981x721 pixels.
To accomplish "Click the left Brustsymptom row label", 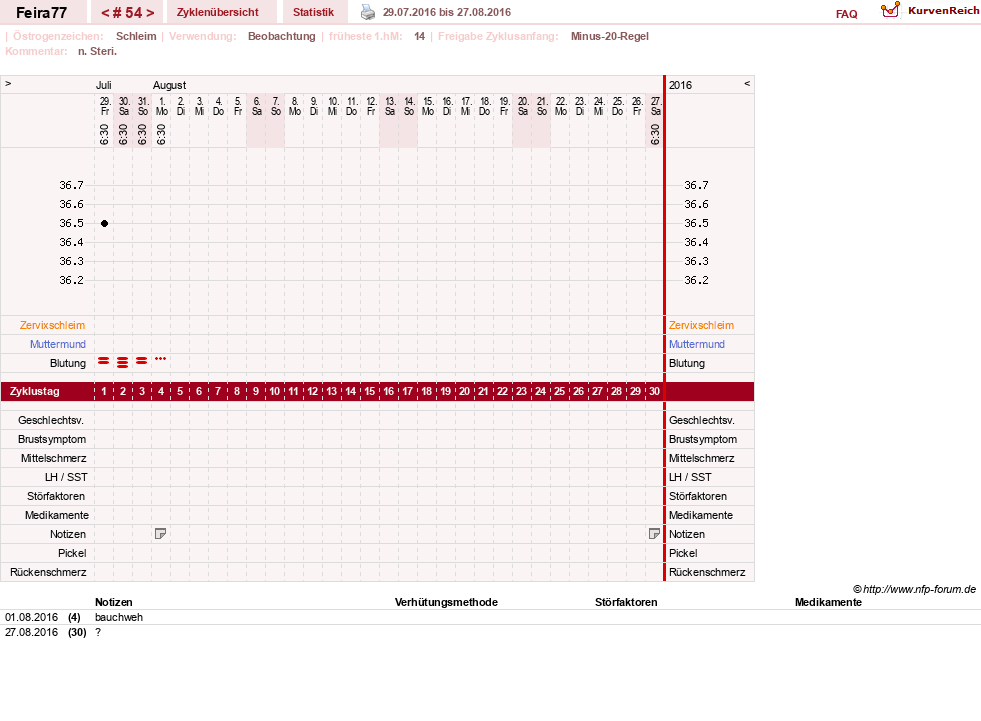I will click(52, 439).
